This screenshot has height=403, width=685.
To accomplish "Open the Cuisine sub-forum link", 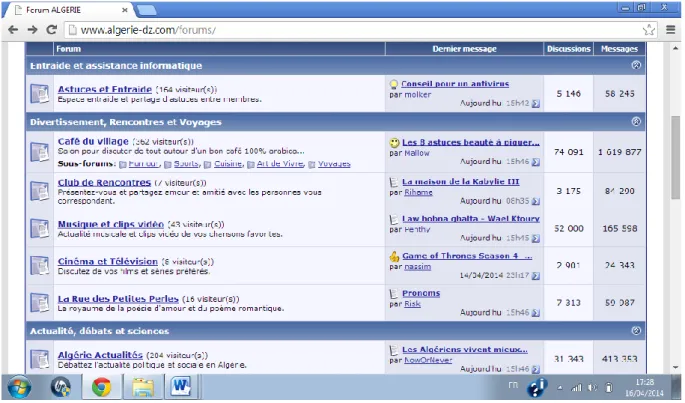I will [228, 163].
